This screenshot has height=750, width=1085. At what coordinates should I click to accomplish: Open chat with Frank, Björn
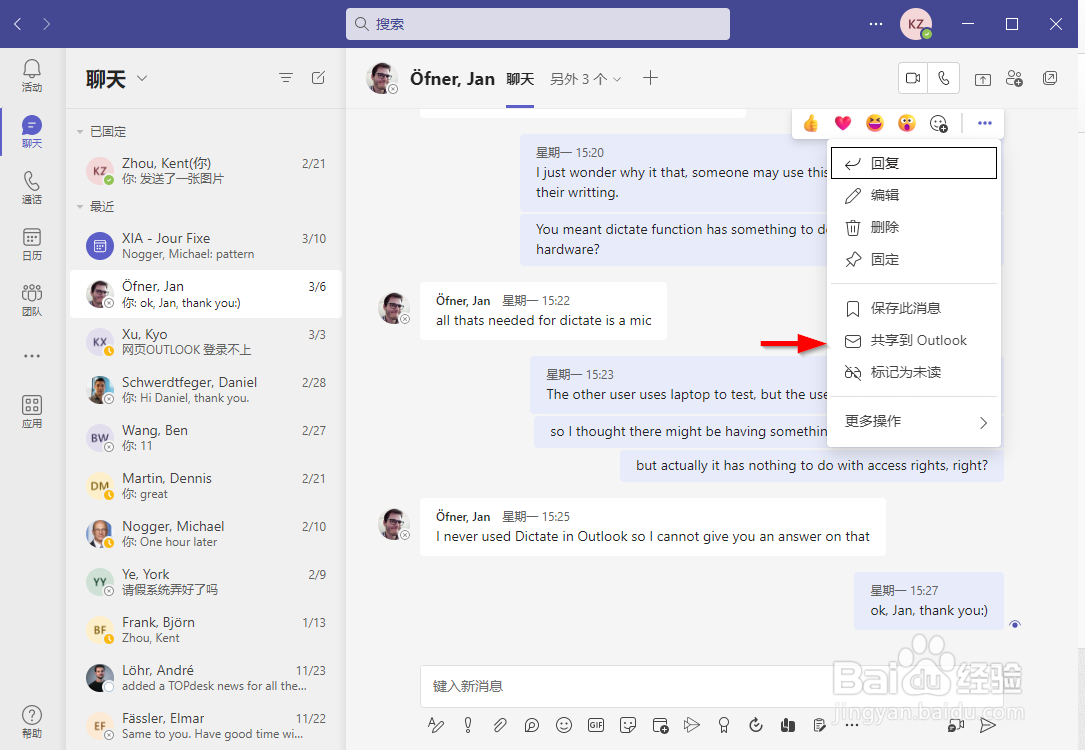(x=206, y=630)
